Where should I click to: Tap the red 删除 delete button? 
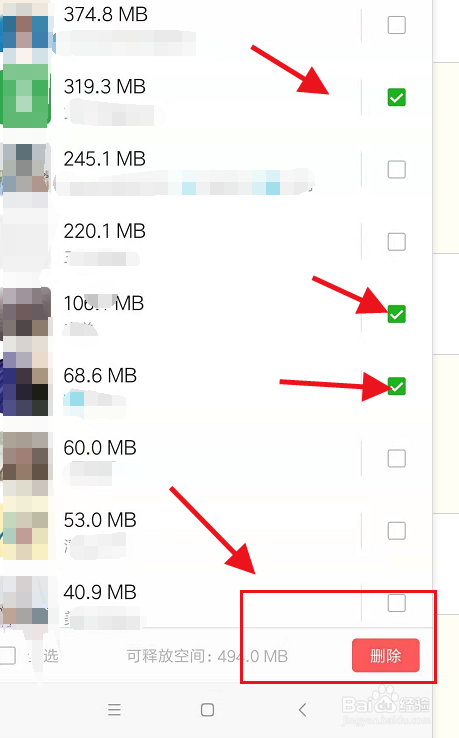pyautogui.click(x=386, y=655)
